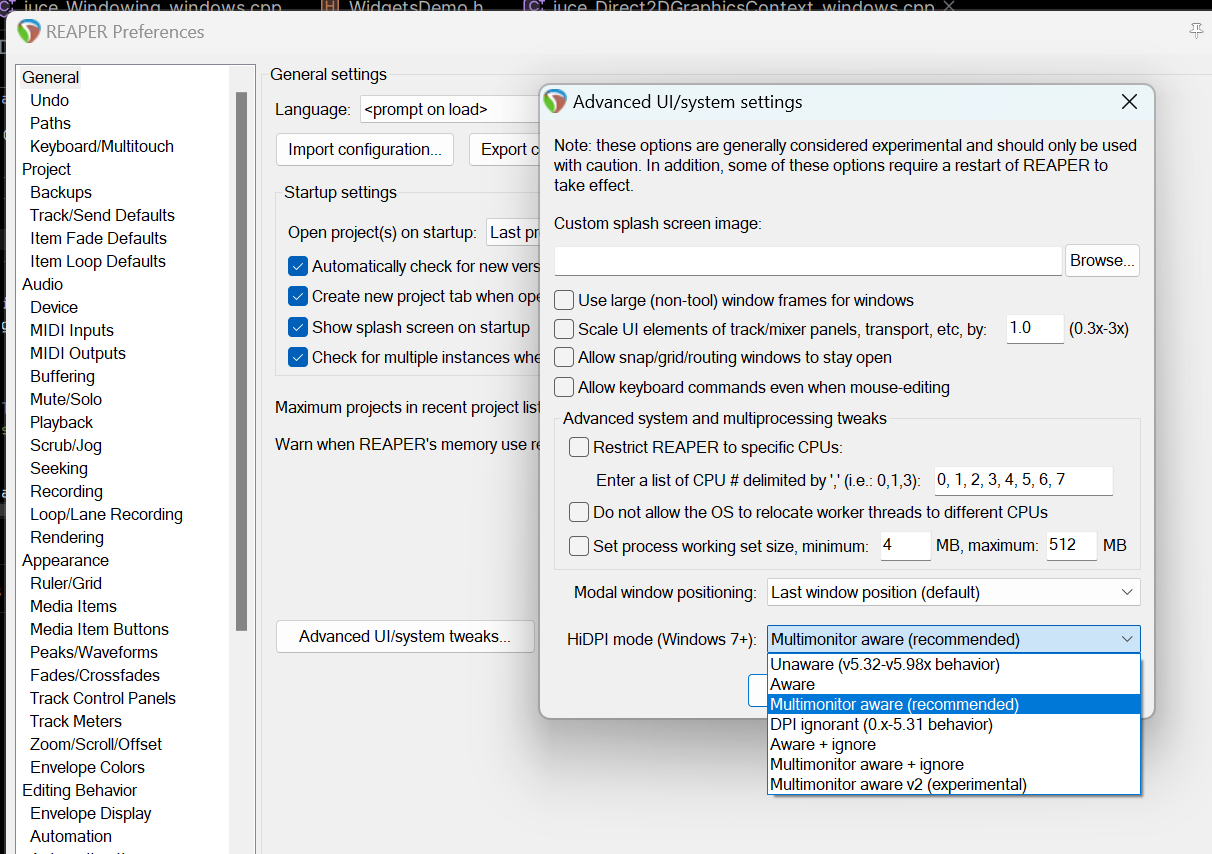This screenshot has height=854, width=1212.
Task: Select Undo in preferences tree
Action: [x=49, y=100]
